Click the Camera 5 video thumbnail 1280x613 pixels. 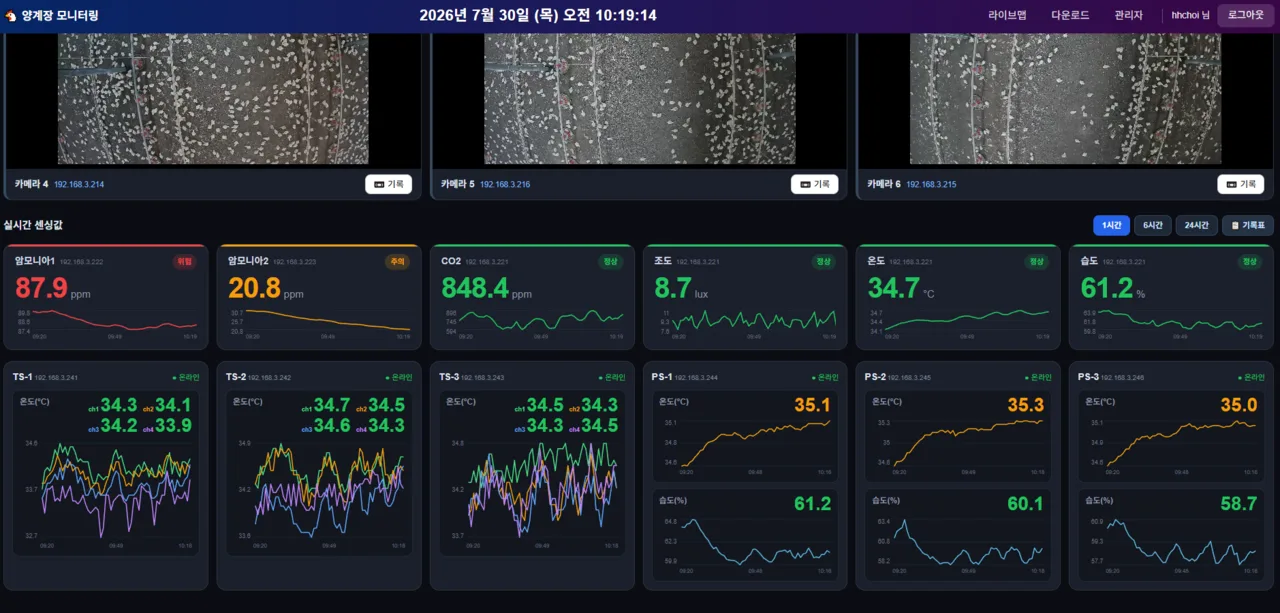tap(640, 99)
